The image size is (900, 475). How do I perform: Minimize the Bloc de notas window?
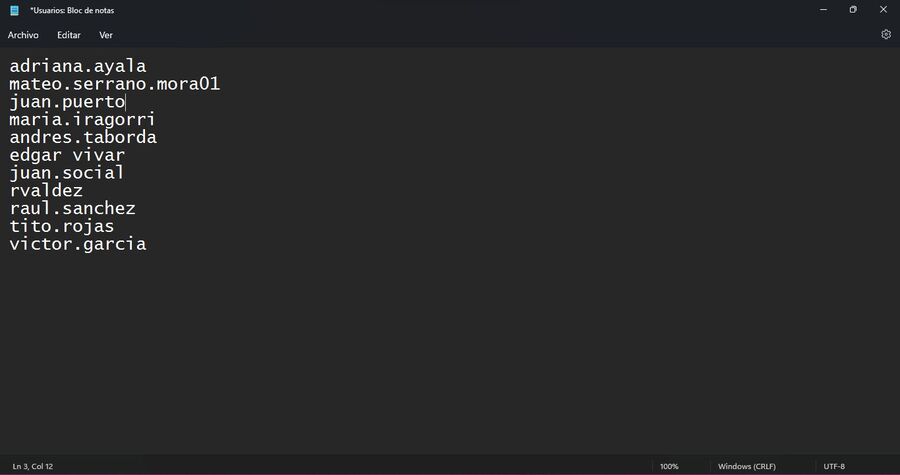[823, 10]
